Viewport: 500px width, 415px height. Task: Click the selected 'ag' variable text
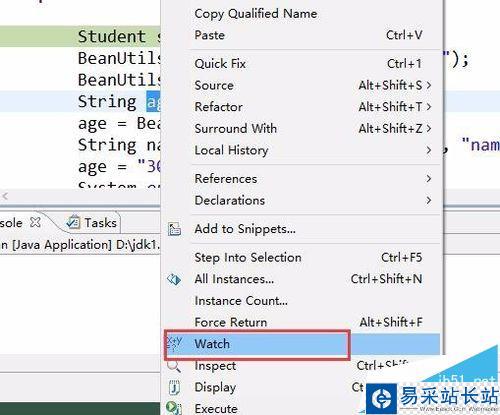(153, 102)
